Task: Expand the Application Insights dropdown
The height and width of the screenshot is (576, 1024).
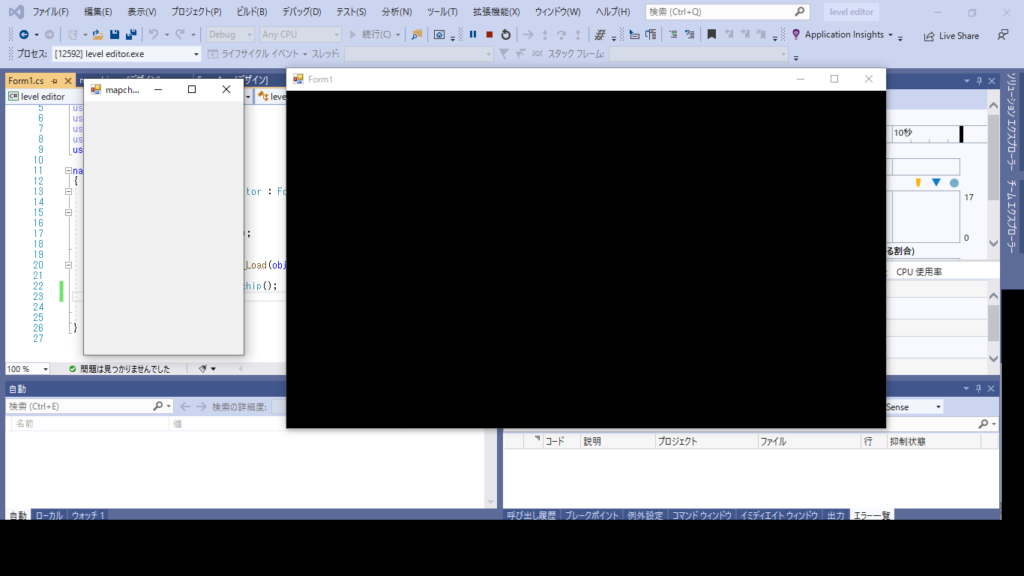Action: 890,35
